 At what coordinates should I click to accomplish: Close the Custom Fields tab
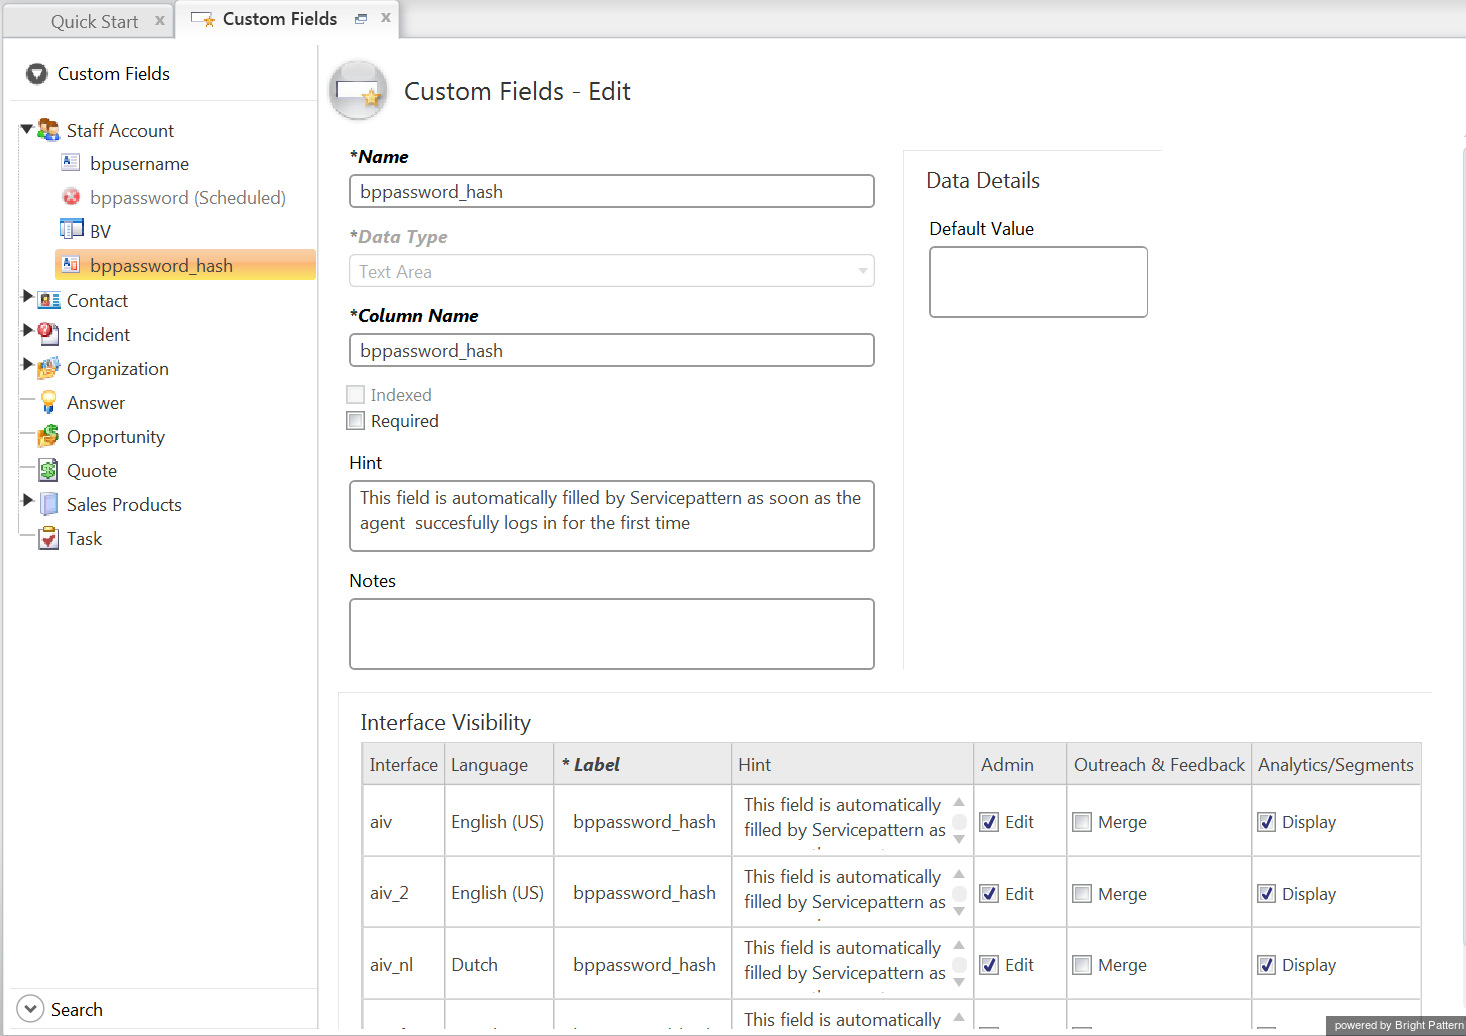coord(386,18)
